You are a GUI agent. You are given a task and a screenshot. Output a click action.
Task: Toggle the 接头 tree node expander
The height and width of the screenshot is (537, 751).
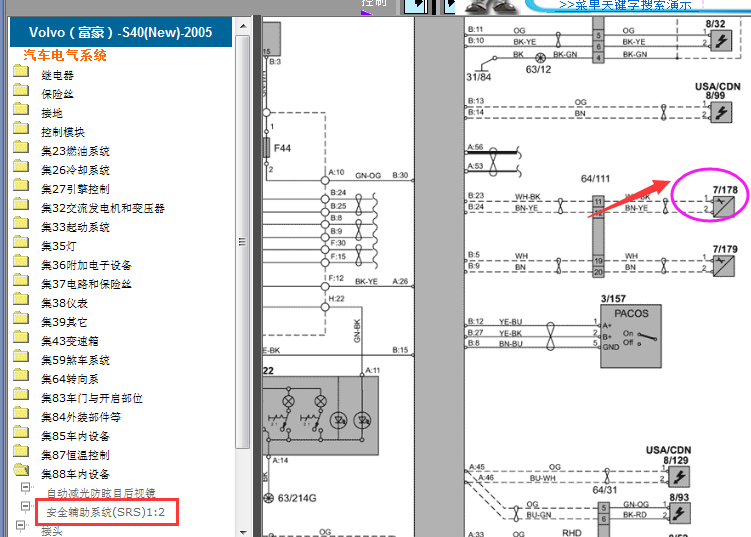click(x=20, y=525)
